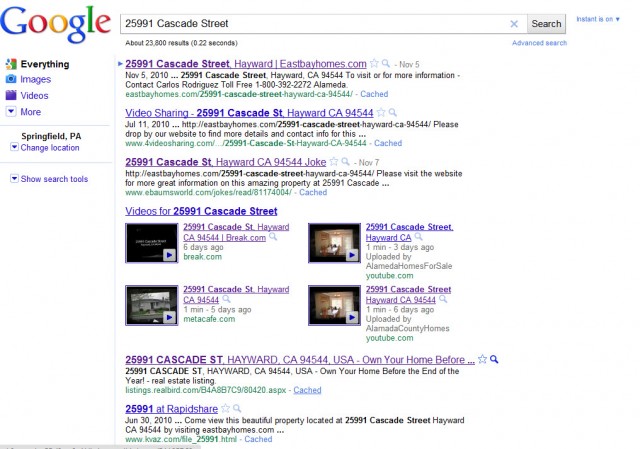640x449 pixels.
Task: Open Advanced search
Action: tap(539, 43)
